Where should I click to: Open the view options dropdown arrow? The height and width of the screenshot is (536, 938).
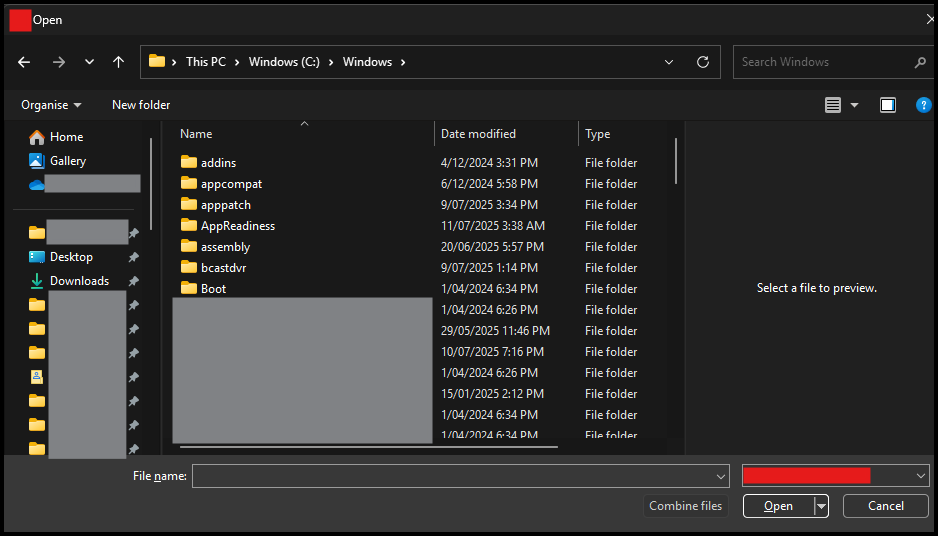click(854, 105)
